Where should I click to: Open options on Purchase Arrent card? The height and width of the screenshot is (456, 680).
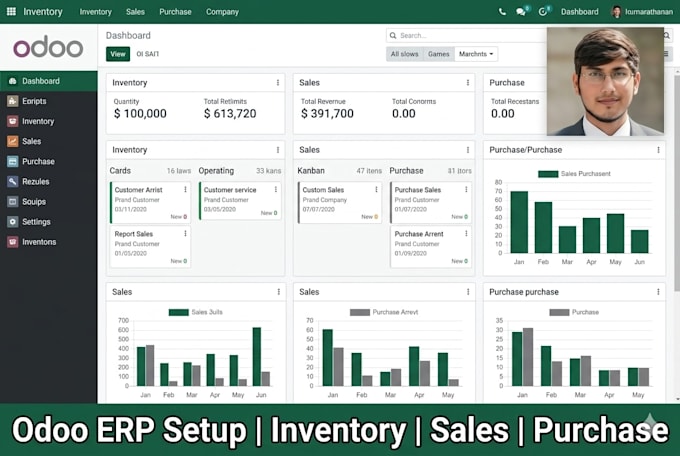466,233
